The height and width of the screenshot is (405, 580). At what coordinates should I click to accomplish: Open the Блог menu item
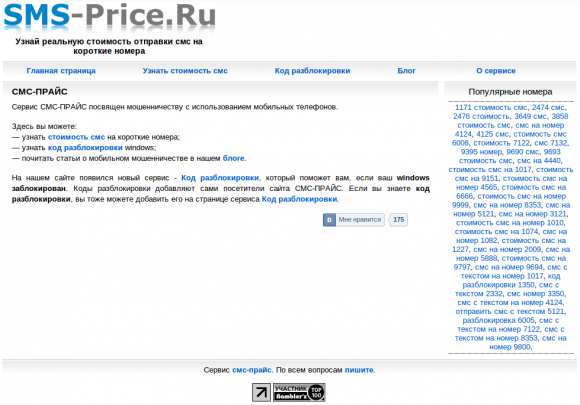406,71
